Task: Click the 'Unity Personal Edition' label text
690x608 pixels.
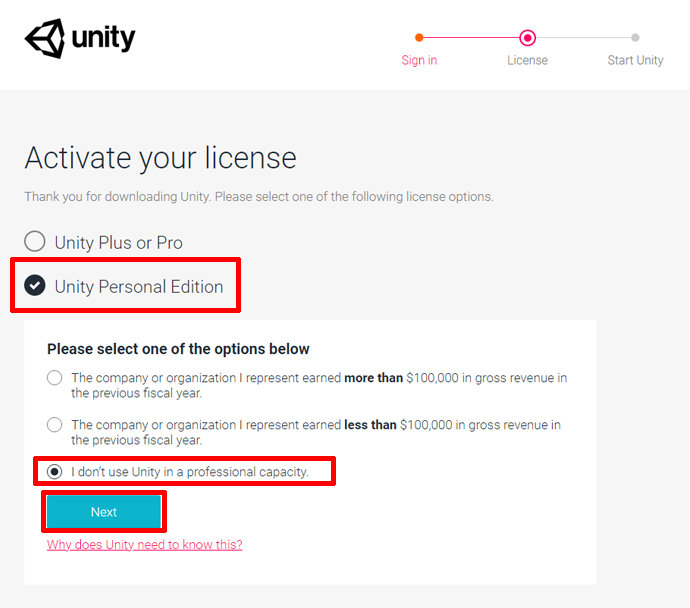Action: point(139,287)
